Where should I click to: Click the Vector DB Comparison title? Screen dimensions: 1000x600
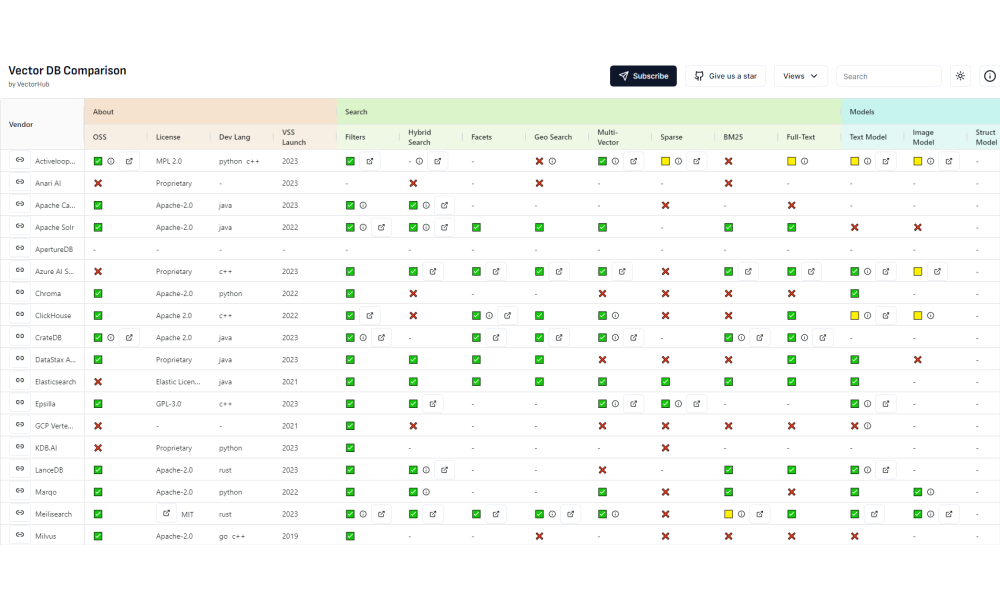coord(68,70)
